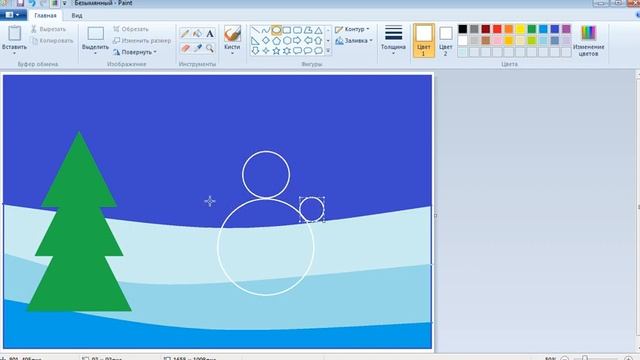Image resolution: width=640 pixels, height=360 pixels.
Task: Open the blue Paint file menu button
Action: (x=13, y=15)
